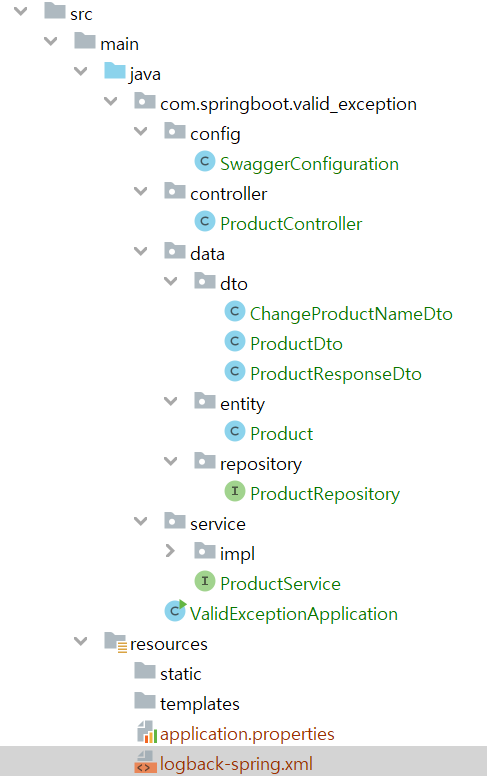Click the blue java source folder icon

point(115,71)
